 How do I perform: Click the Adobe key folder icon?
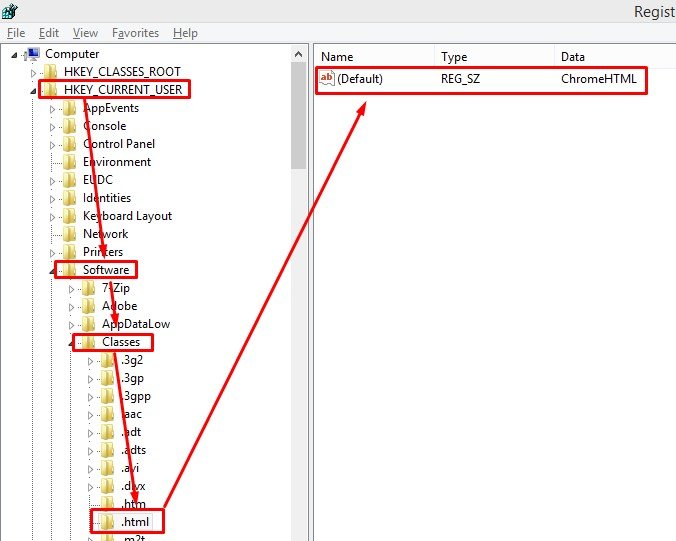click(x=89, y=306)
